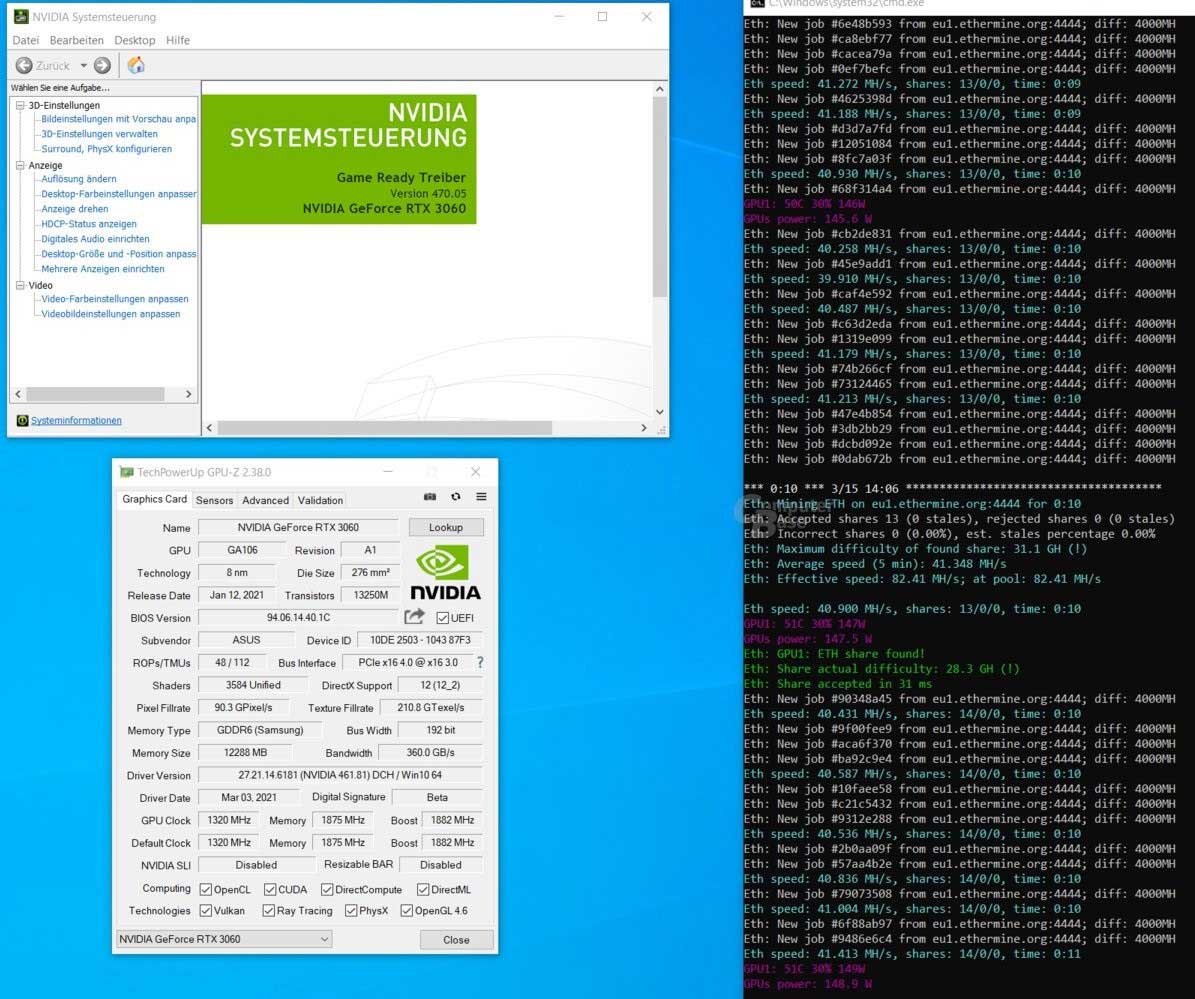Toggle the UEFI checkbox

(443, 618)
